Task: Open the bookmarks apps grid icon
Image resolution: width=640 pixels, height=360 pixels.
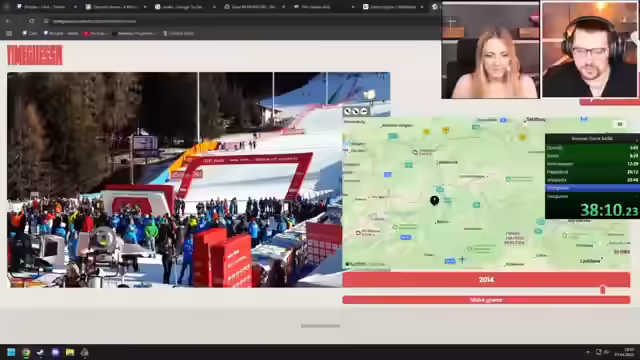Action: 9,33
